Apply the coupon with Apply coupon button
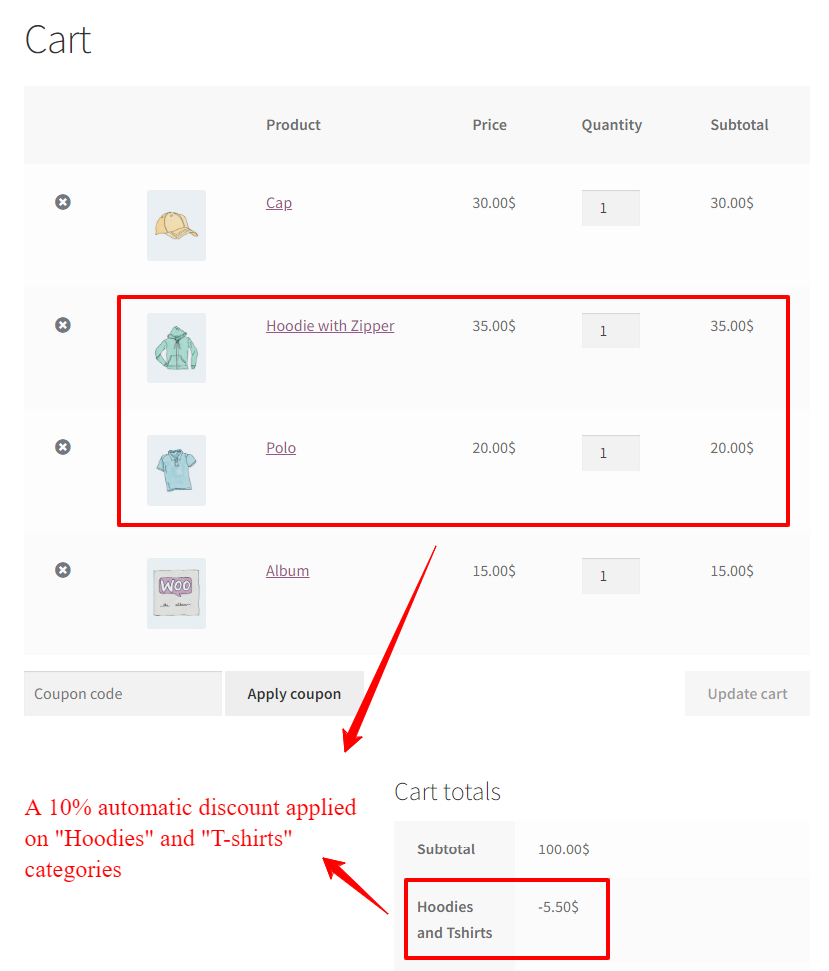This screenshot has width=829, height=971. coord(294,694)
